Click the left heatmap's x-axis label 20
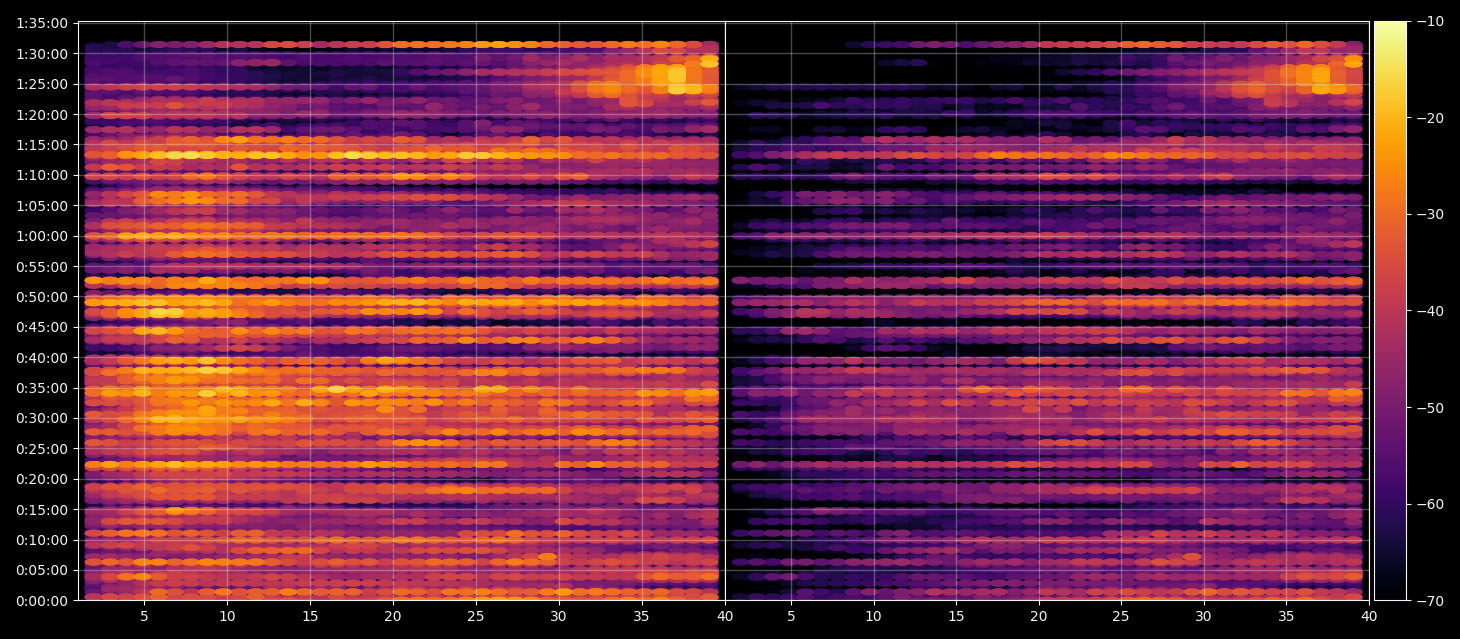1460x639 pixels. tap(393, 617)
